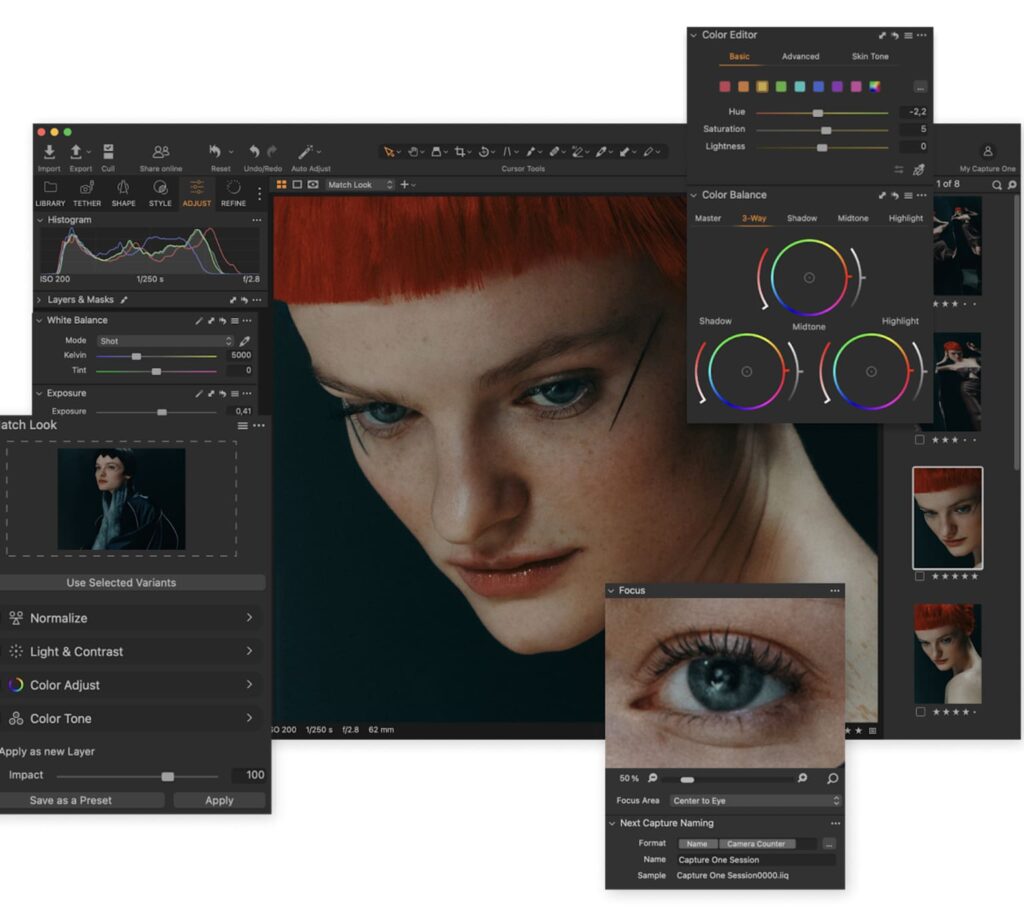Viewport: 1024px width, 909px height.
Task: Click the Capture One Session name field
Action: pyautogui.click(x=753, y=860)
